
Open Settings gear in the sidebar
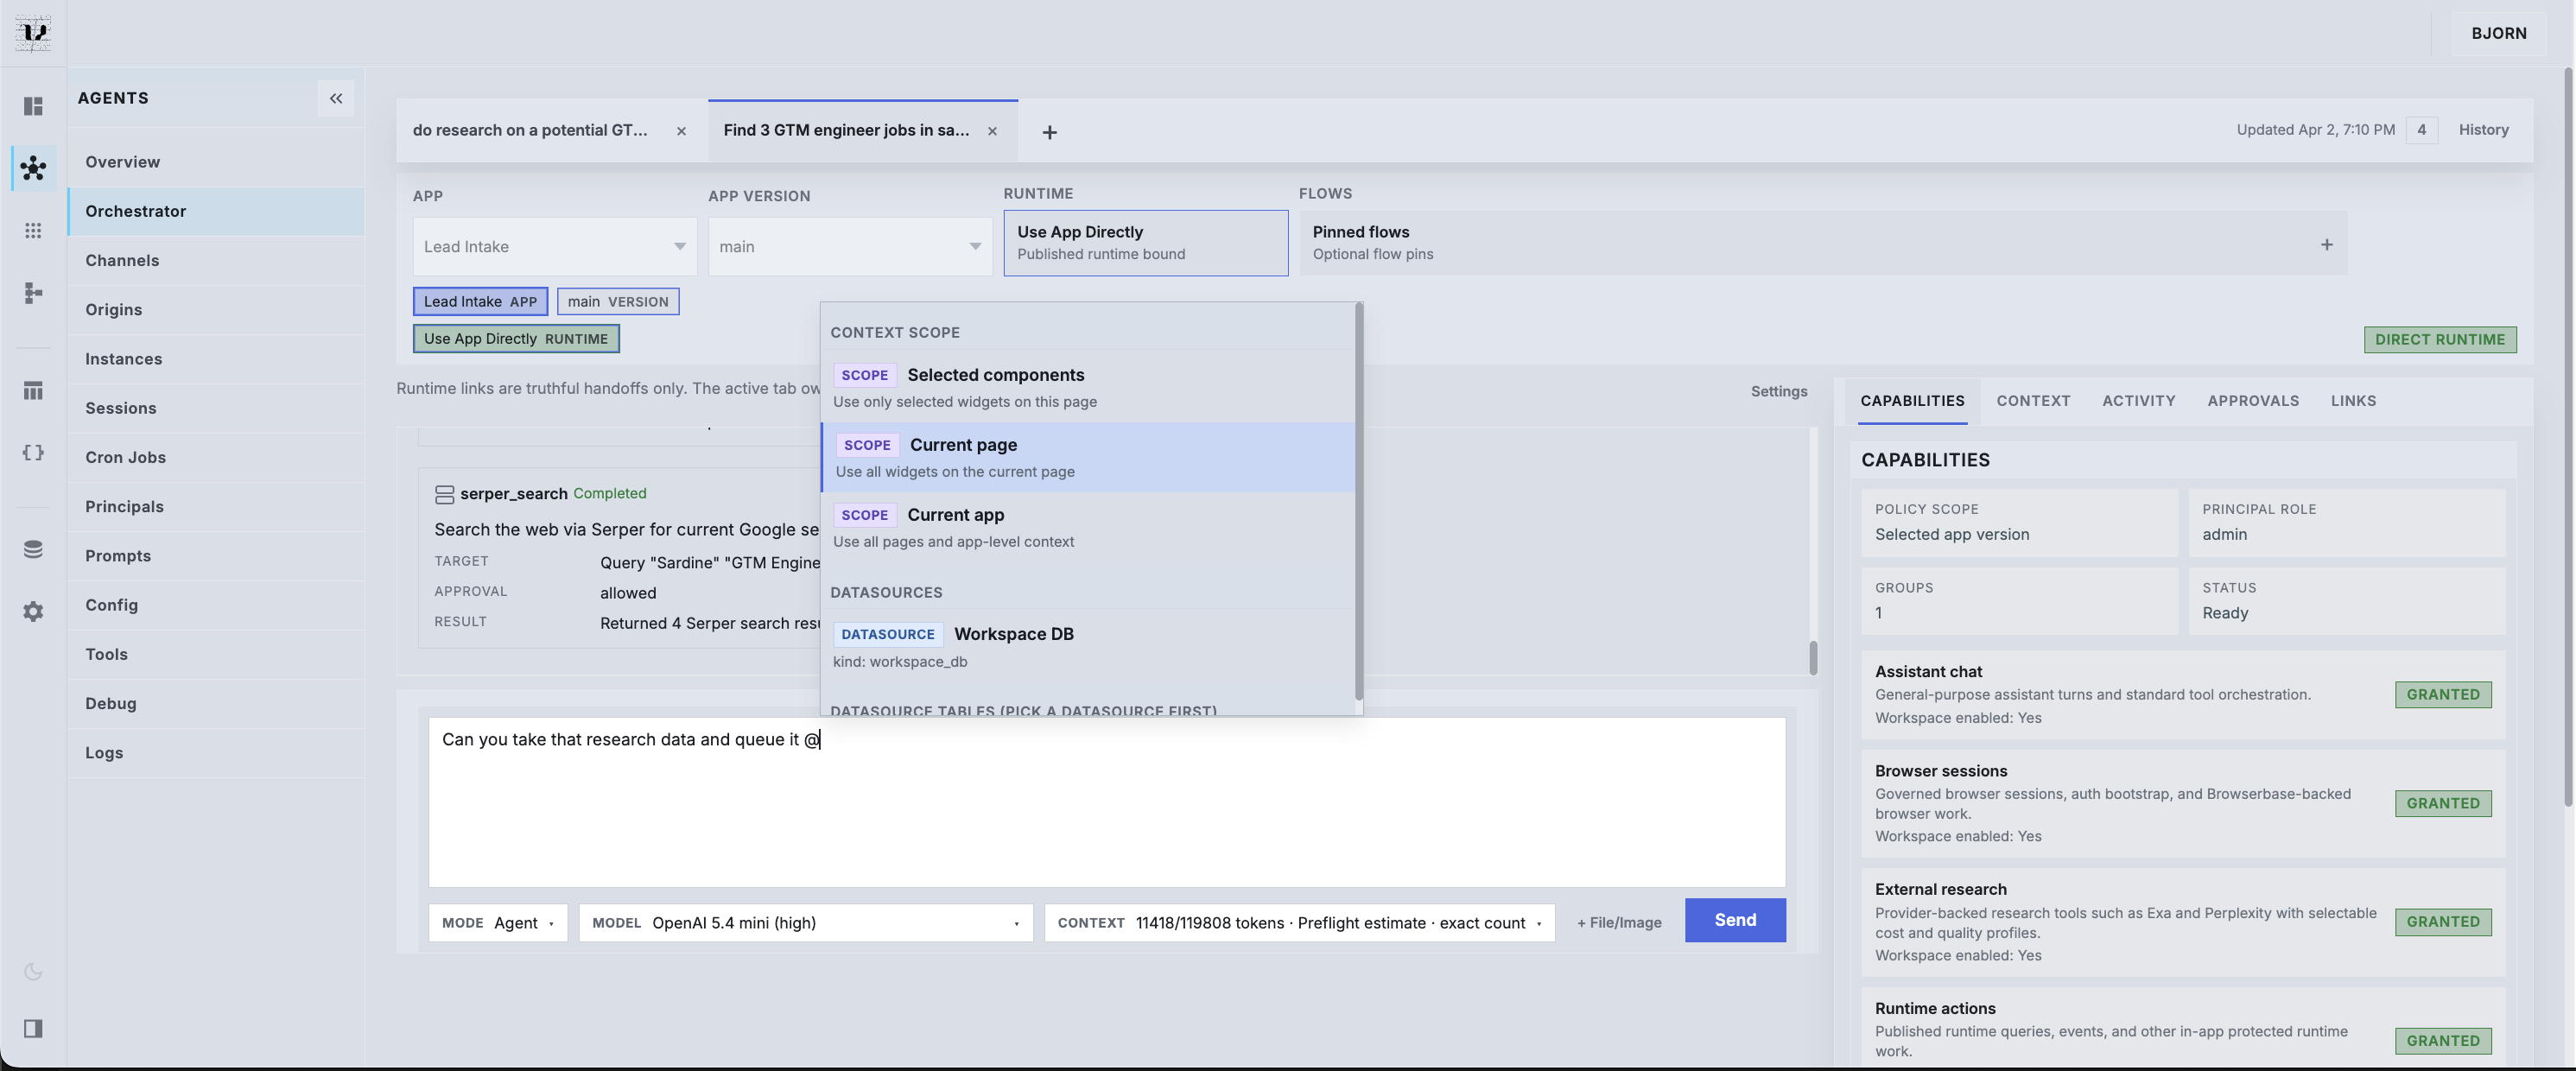[33, 611]
